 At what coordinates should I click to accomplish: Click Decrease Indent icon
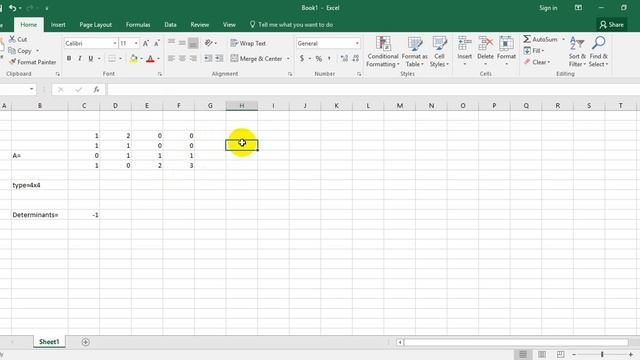[208, 58]
